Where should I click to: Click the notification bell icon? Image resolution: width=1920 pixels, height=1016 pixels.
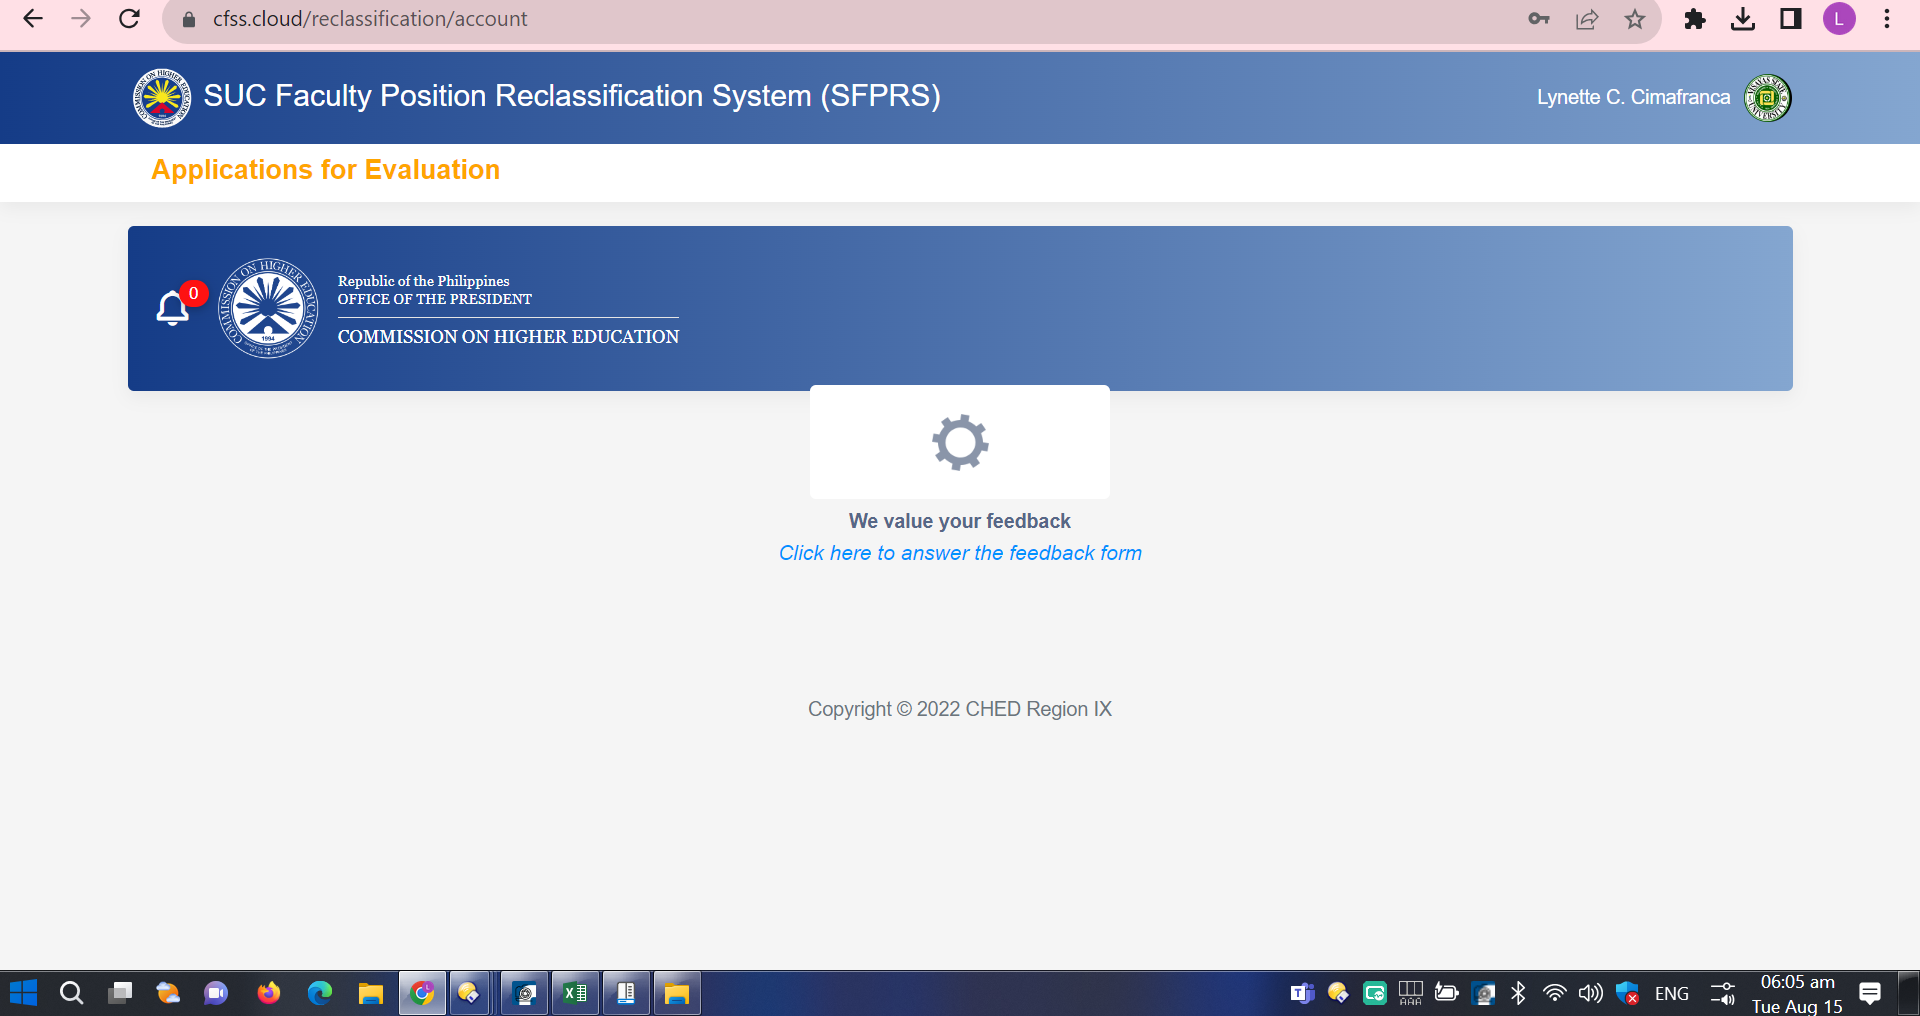173,308
